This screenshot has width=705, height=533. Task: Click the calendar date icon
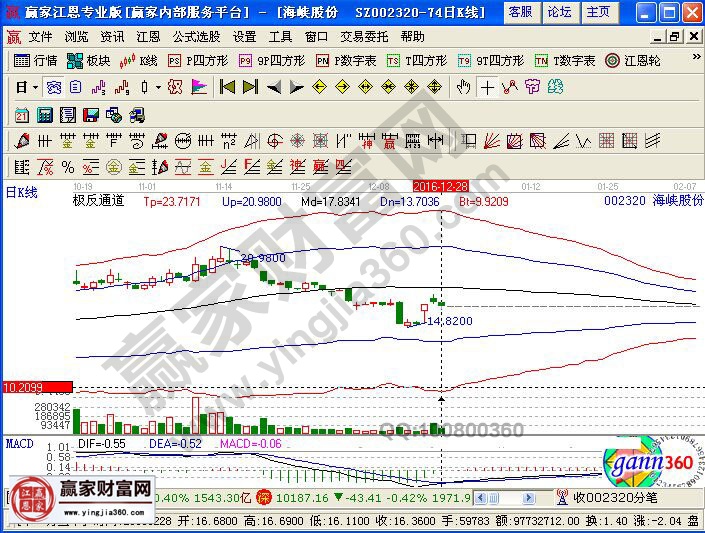21,114
